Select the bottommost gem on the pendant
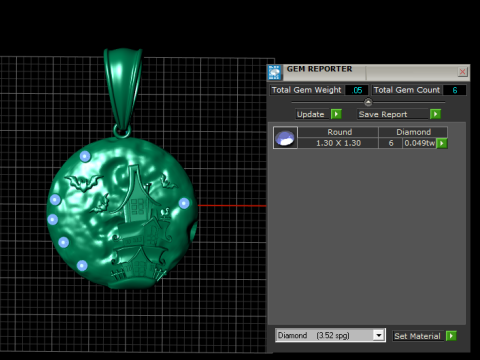This screenshot has width=480, height=360. (x=82, y=266)
